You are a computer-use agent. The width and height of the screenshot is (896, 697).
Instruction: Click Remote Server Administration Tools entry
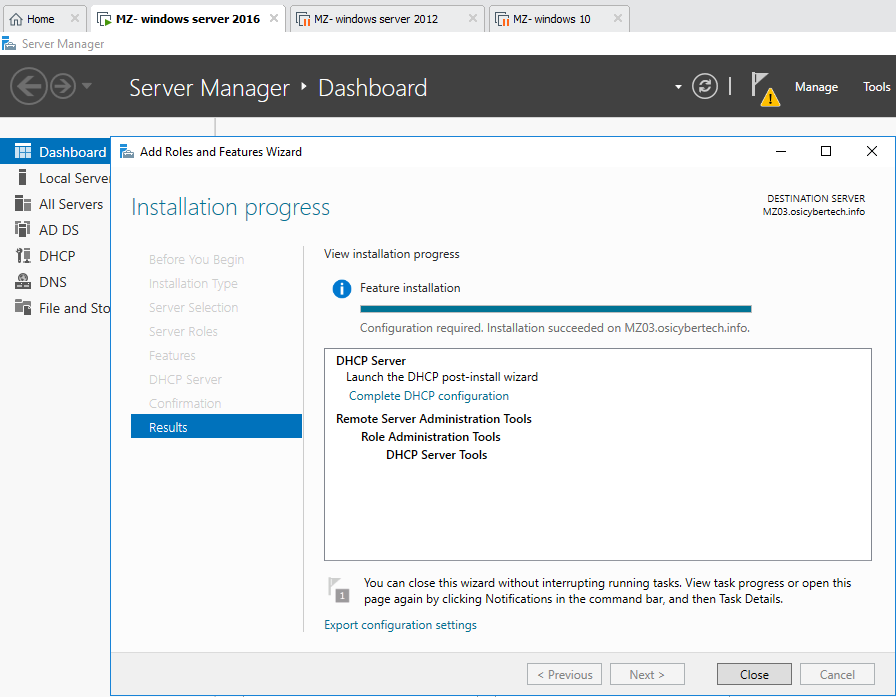coord(434,419)
